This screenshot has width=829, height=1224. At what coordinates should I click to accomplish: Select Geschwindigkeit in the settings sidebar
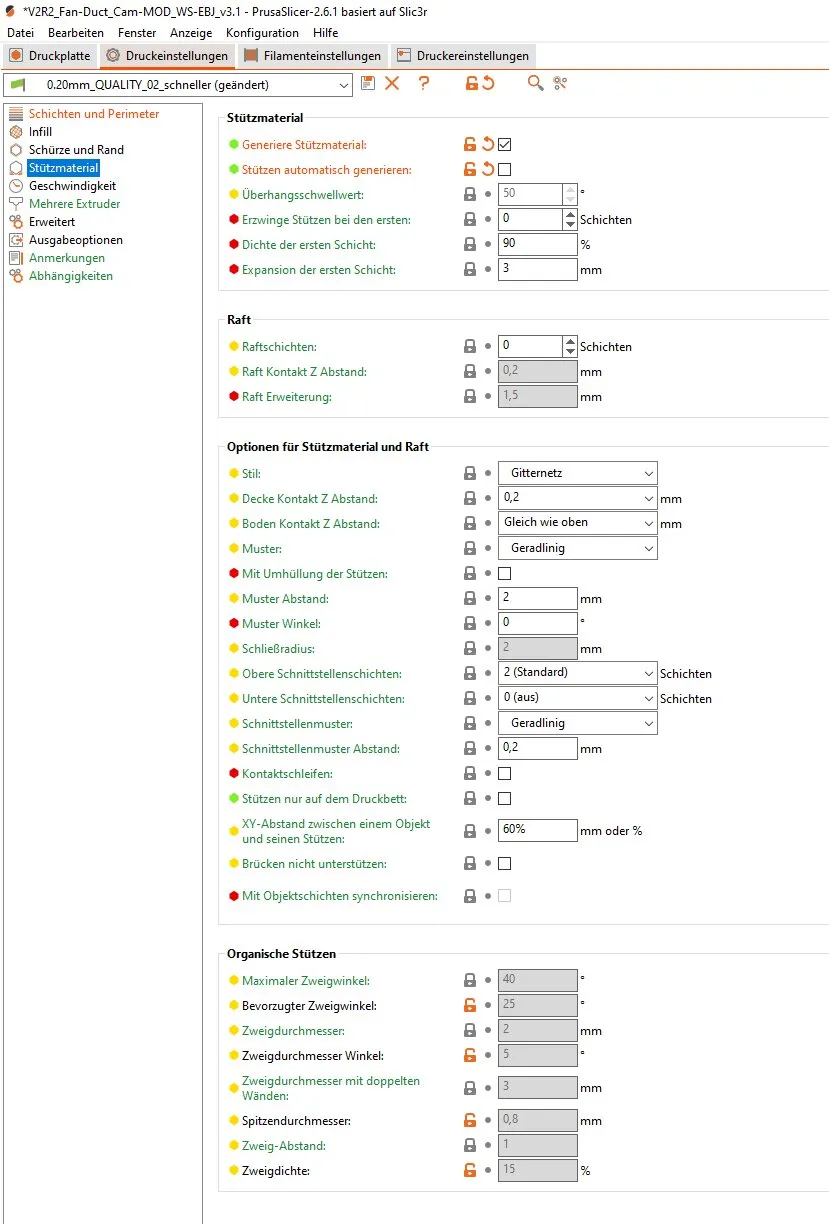pyautogui.click(x=72, y=186)
